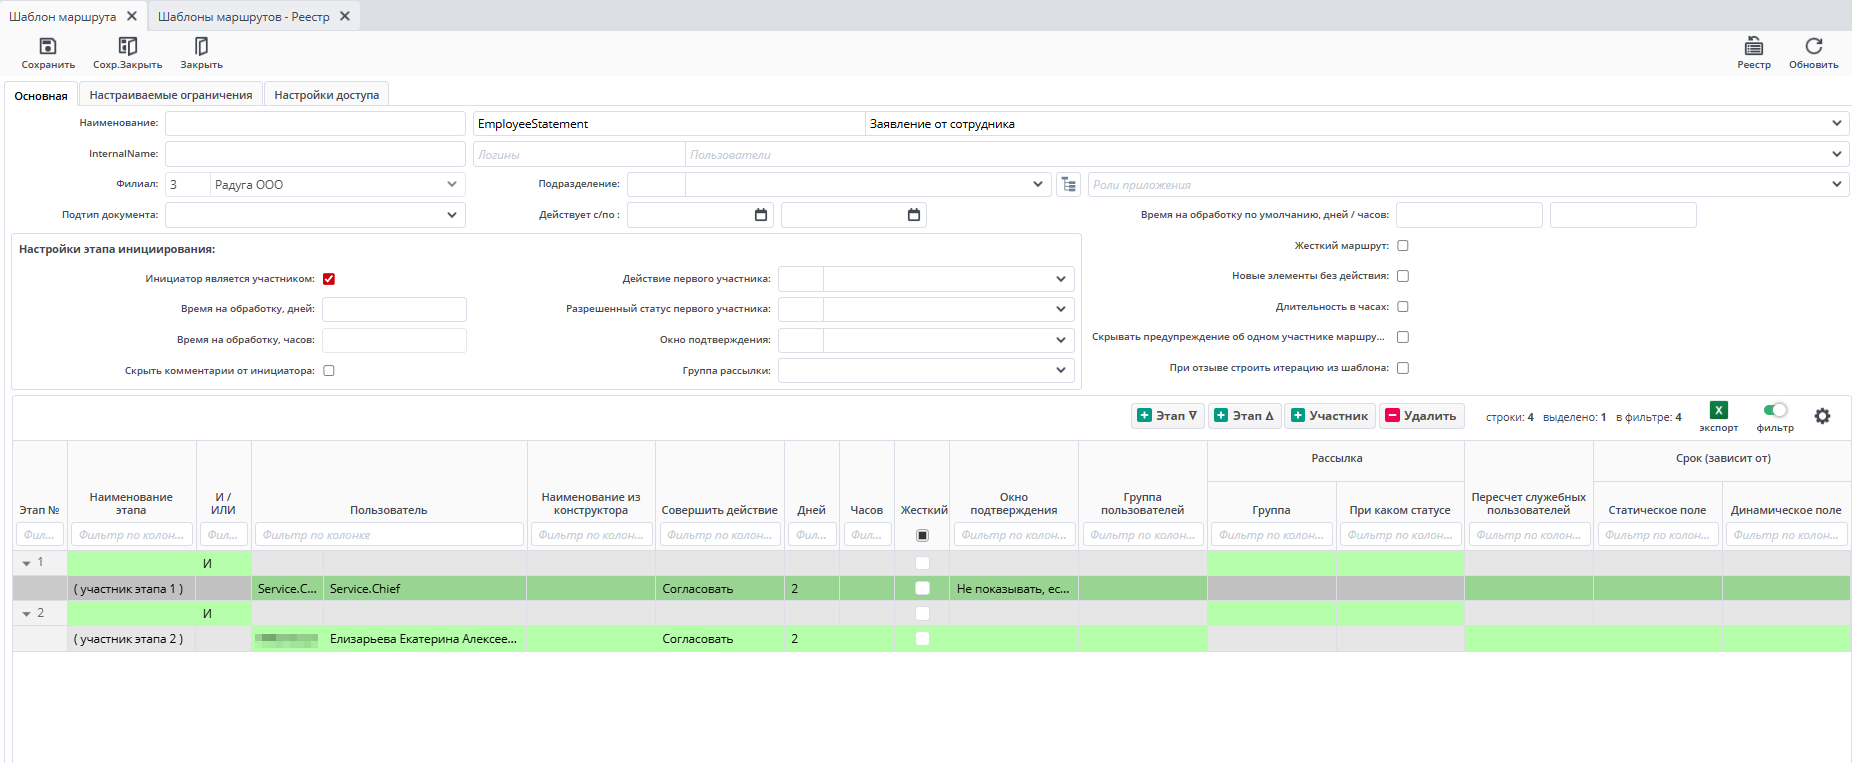
Task: Click the Сохр.Закрыть save-and-close icon
Action: pos(127,47)
